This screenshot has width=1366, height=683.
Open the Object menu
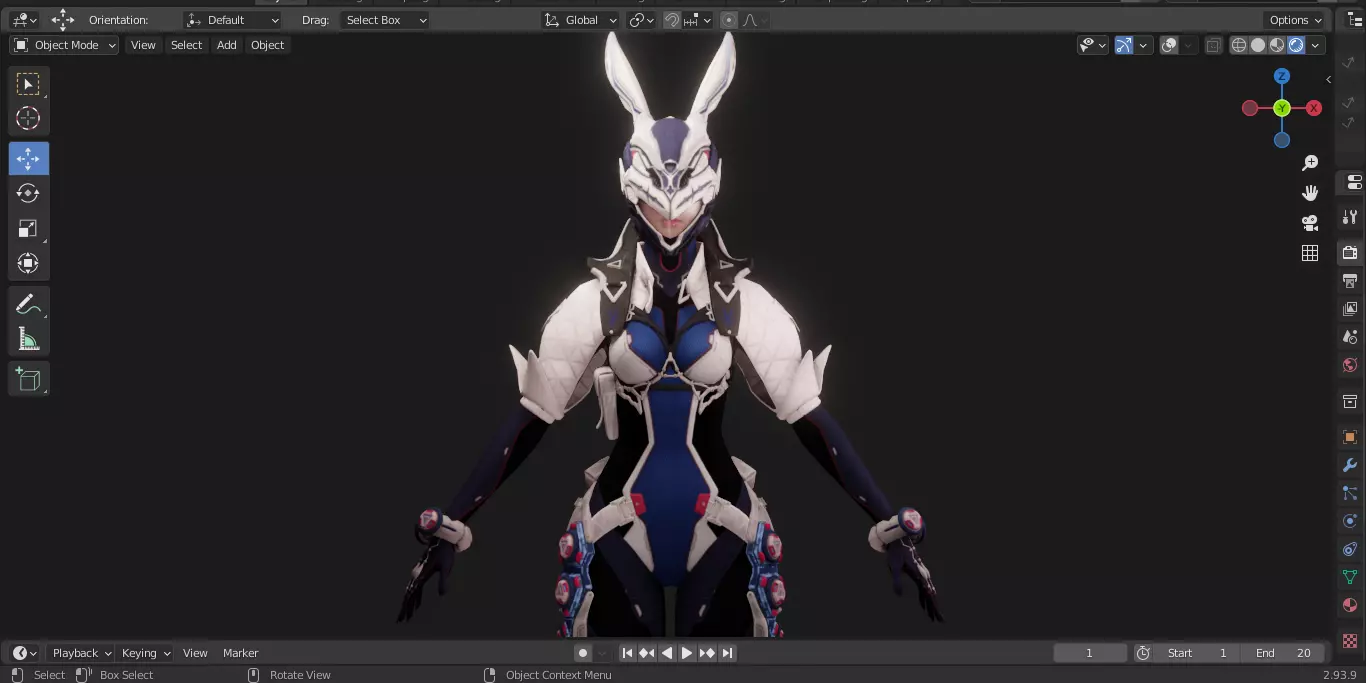pos(268,45)
